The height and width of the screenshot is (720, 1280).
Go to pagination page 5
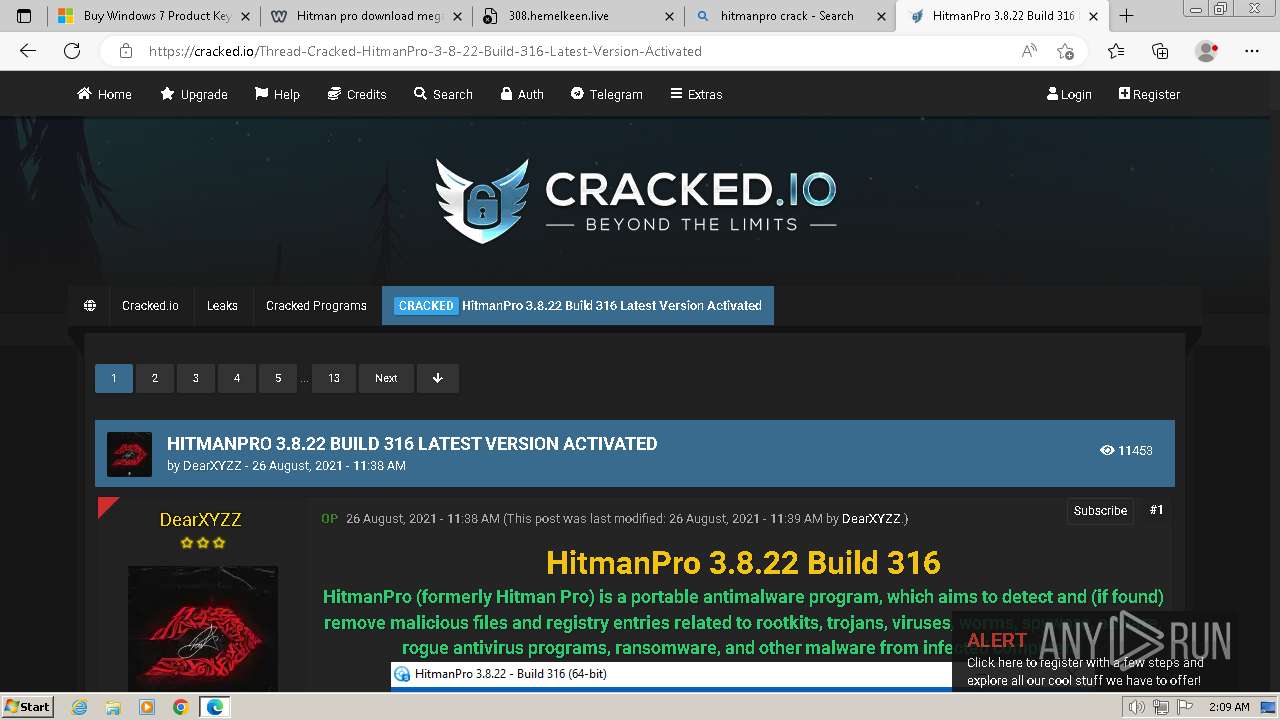[x=278, y=378]
